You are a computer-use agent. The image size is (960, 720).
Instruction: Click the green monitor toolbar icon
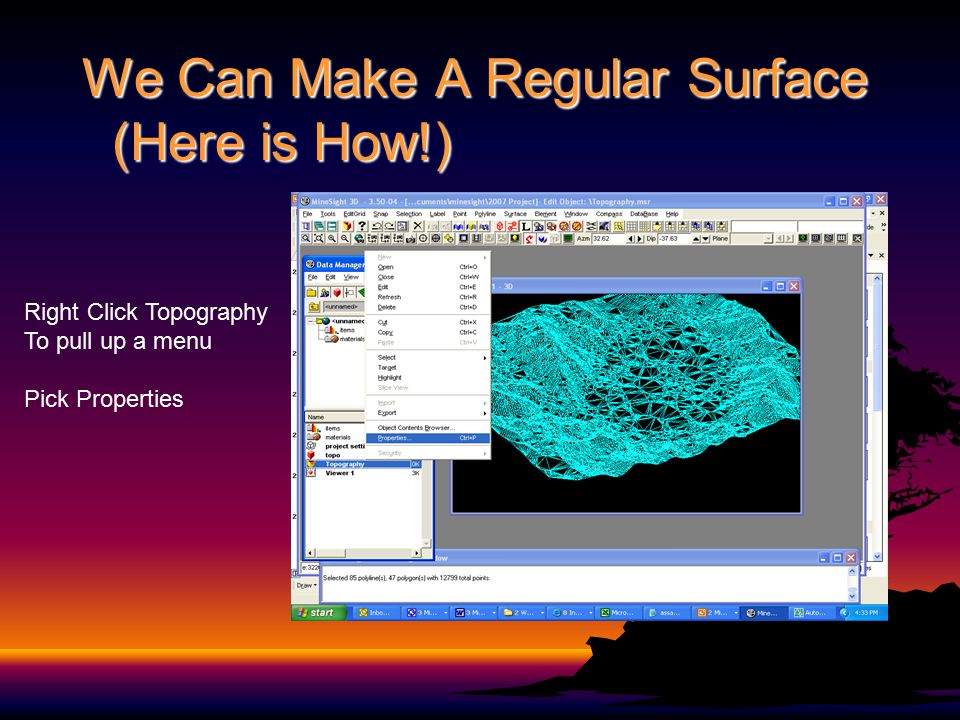[x=568, y=238]
